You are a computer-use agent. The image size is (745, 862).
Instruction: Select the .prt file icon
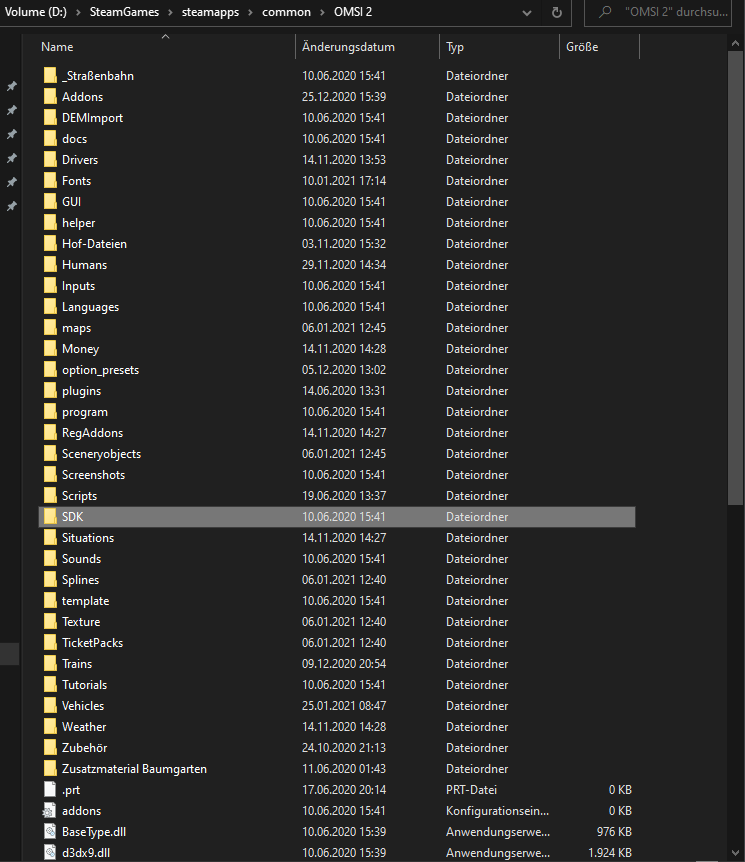(51, 790)
